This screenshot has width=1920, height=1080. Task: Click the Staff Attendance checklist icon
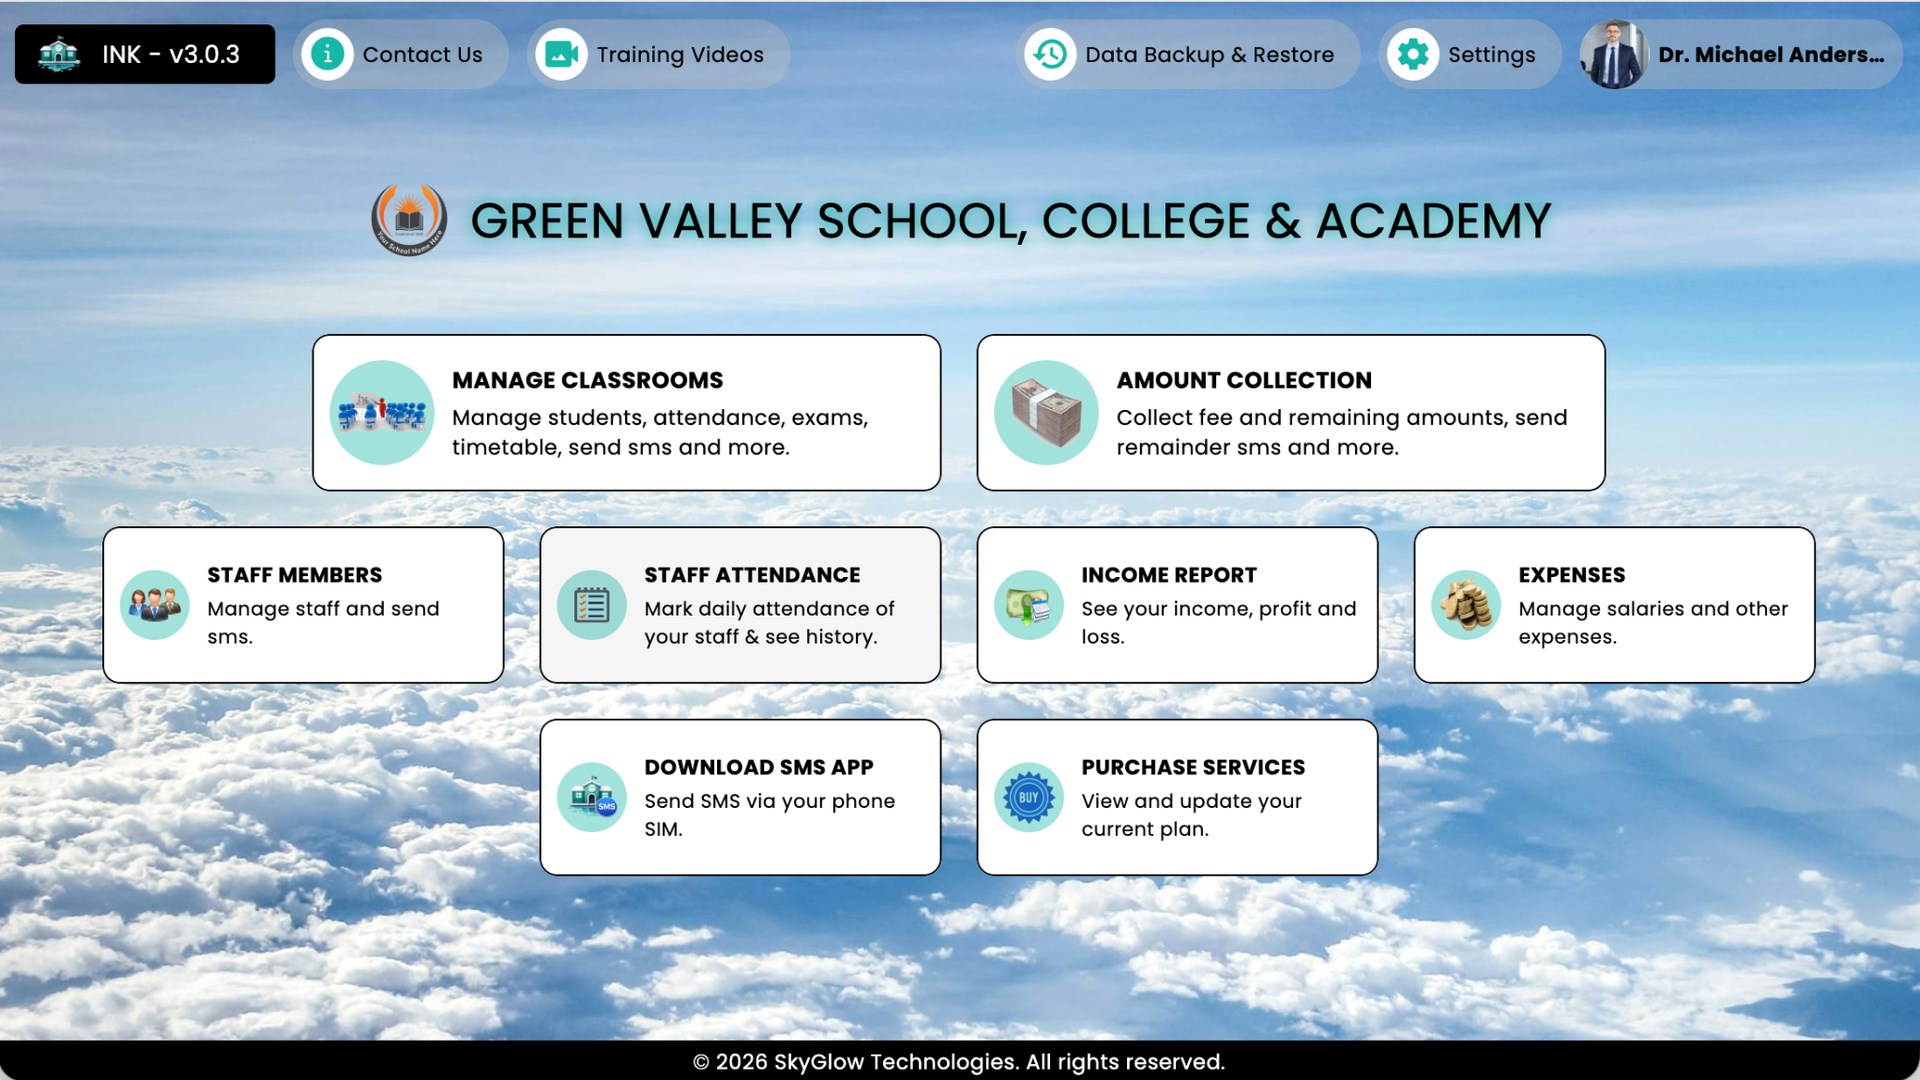click(592, 604)
